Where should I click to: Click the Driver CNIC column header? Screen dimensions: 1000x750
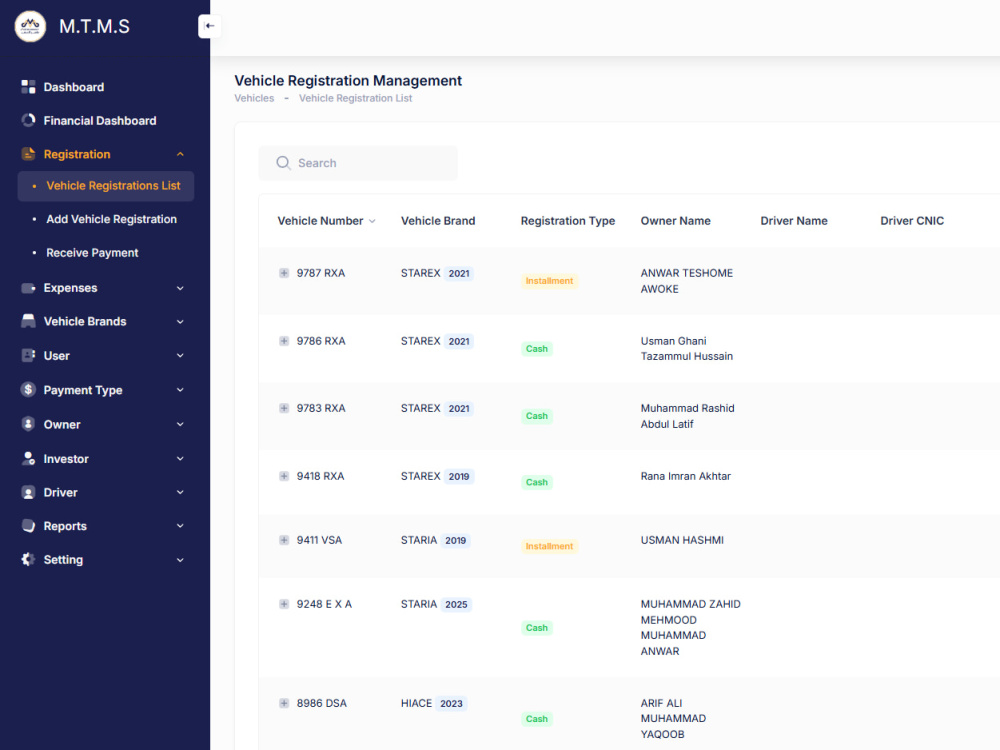tap(911, 221)
